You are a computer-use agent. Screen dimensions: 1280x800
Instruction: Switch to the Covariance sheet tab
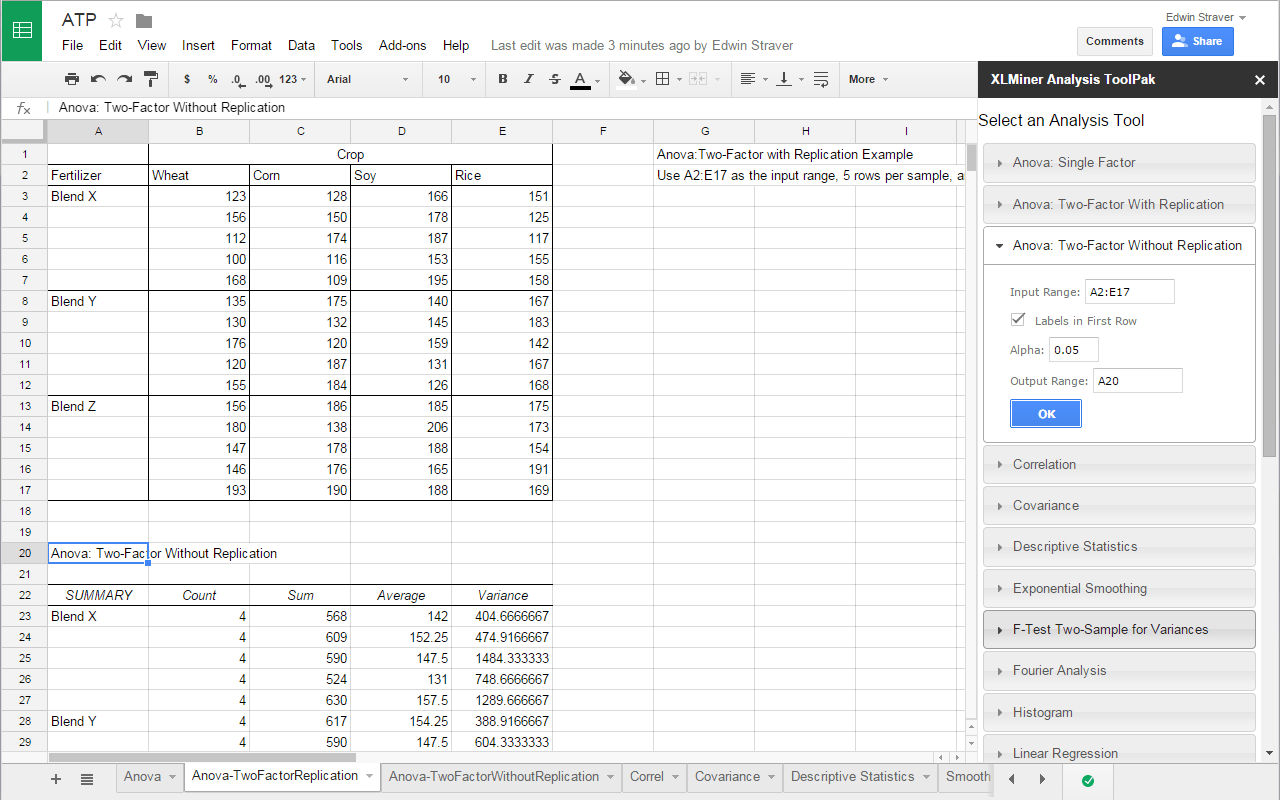[x=727, y=776]
